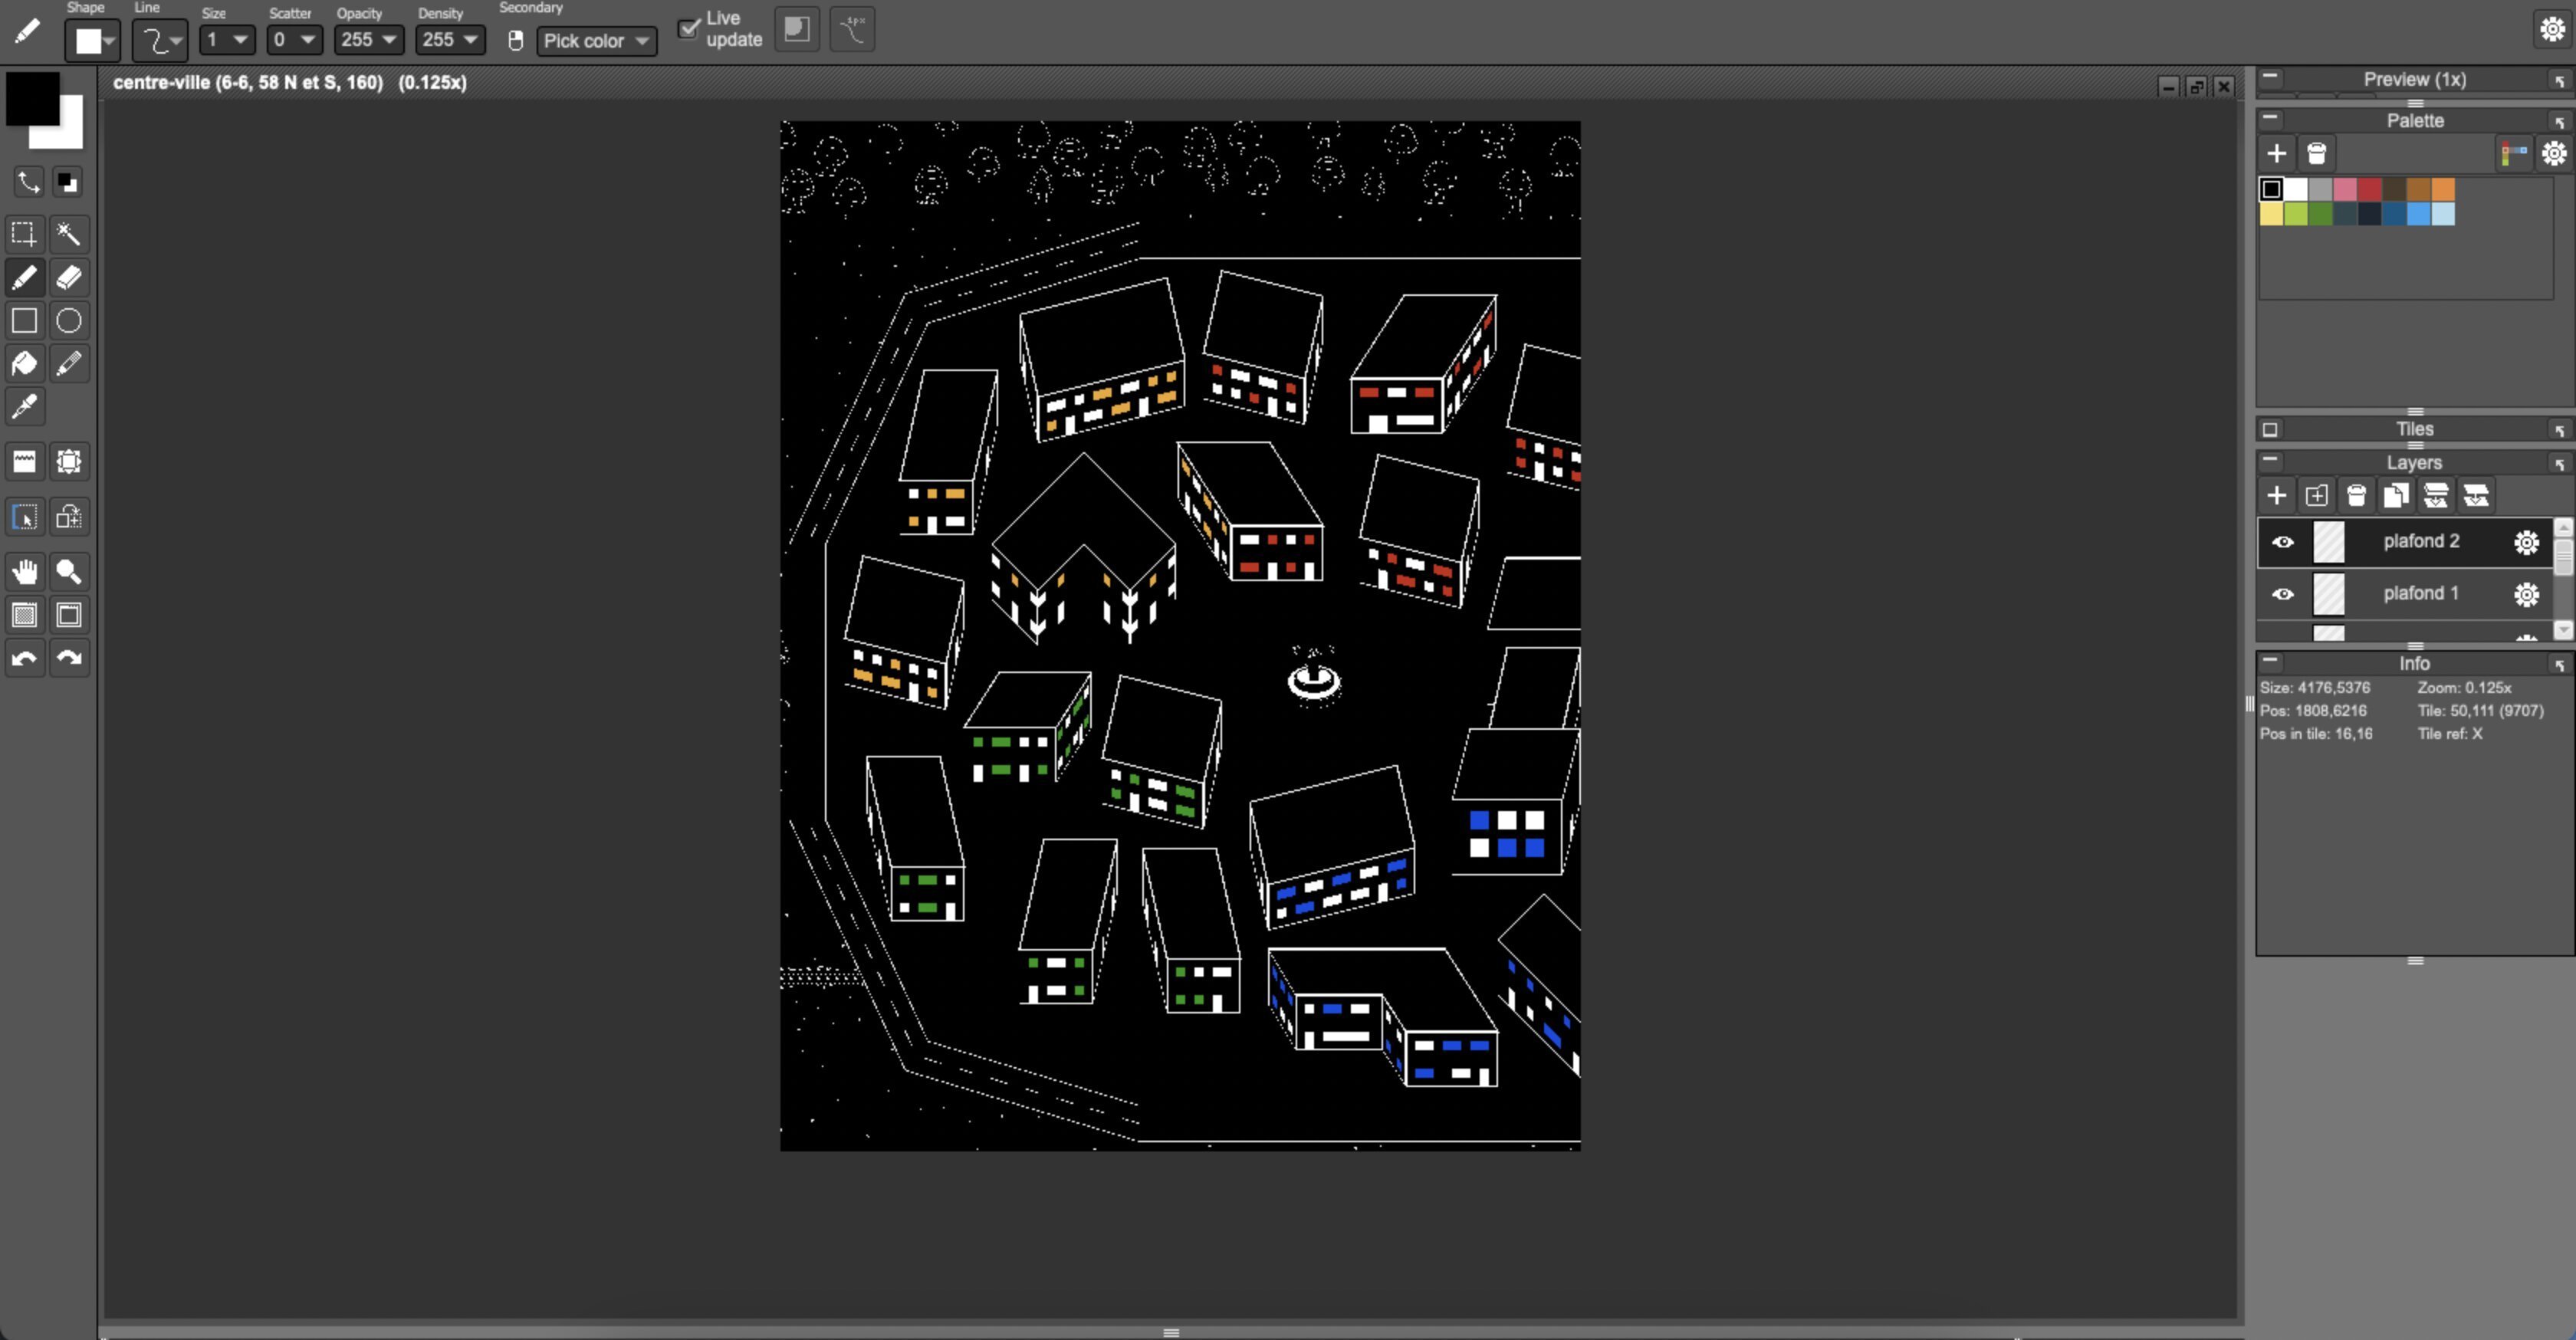Undock the Info panel

(2560, 664)
